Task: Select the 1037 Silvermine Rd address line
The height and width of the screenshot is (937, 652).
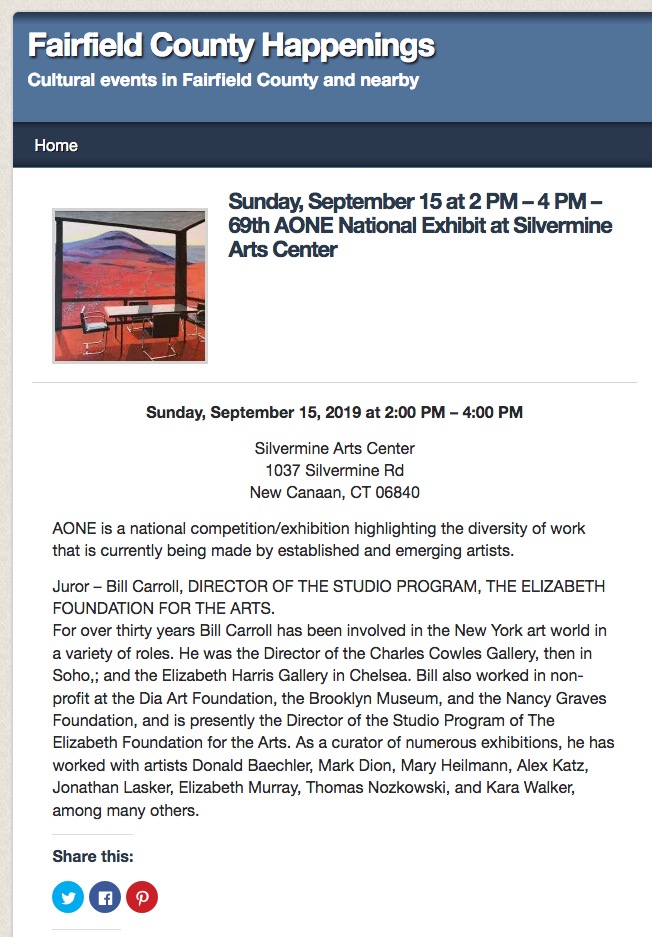Action: [335, 470]
